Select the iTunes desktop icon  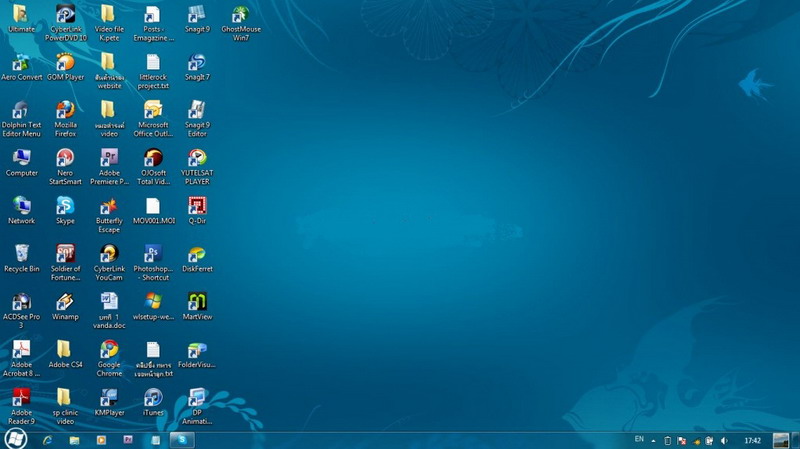pyautogui.click(x=153, y=402)
